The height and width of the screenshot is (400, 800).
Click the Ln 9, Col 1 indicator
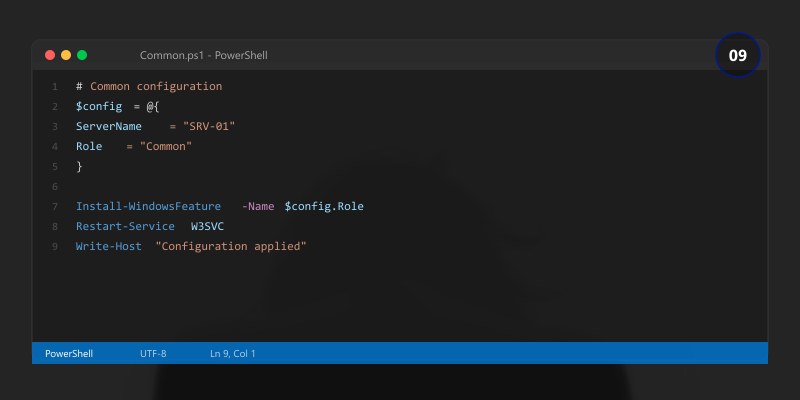(233, 353)
